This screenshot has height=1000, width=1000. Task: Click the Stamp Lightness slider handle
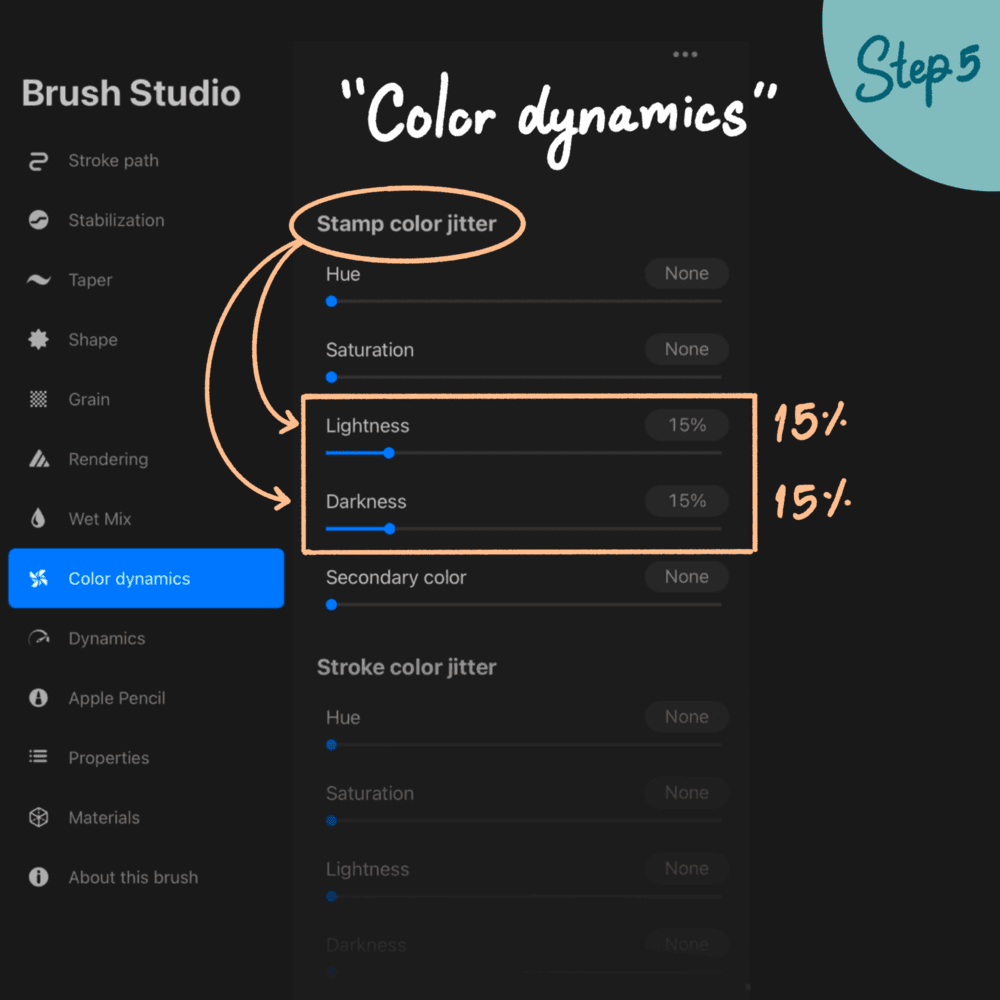[389, 453]
